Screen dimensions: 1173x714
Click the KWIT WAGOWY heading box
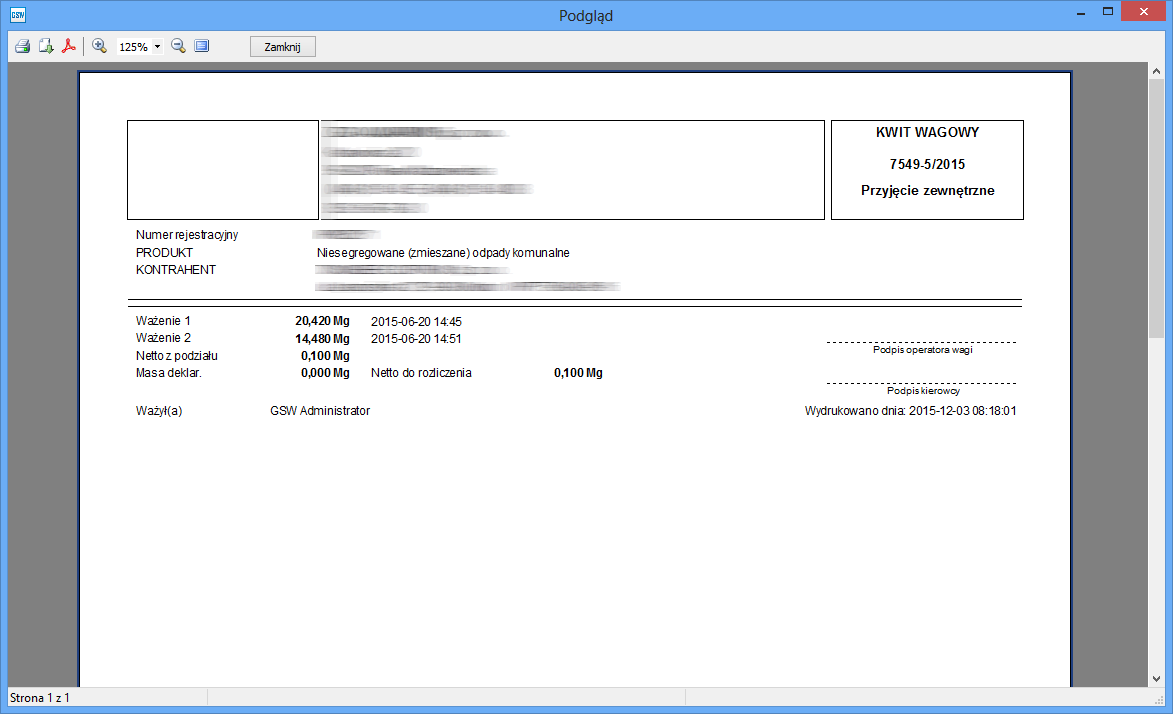tap(927, 169)
